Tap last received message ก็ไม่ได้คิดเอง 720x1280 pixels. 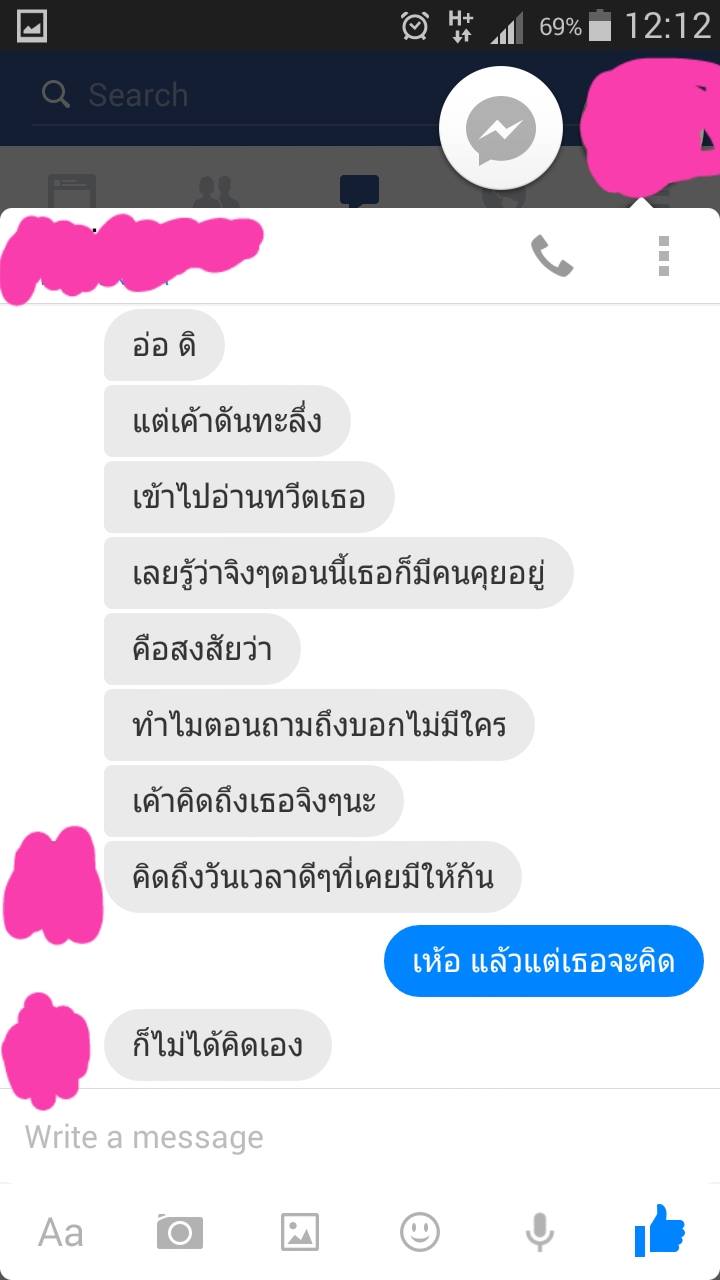217,1045
